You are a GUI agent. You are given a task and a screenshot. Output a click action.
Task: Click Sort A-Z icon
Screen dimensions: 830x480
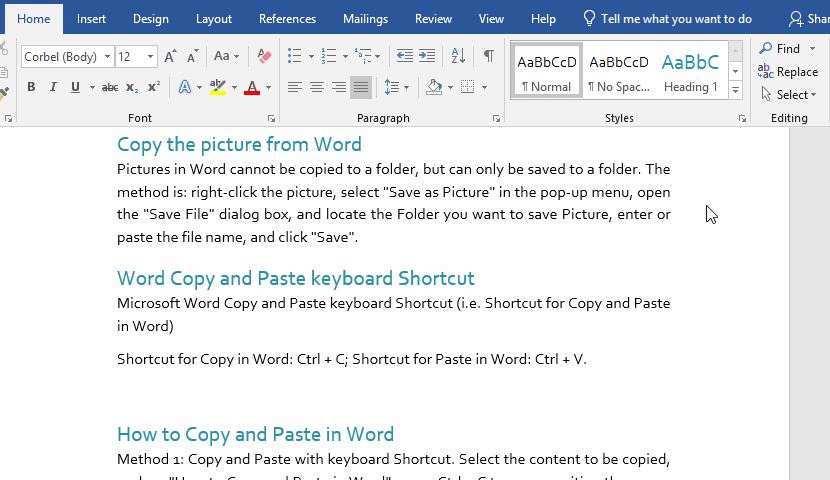coord(458,56)
